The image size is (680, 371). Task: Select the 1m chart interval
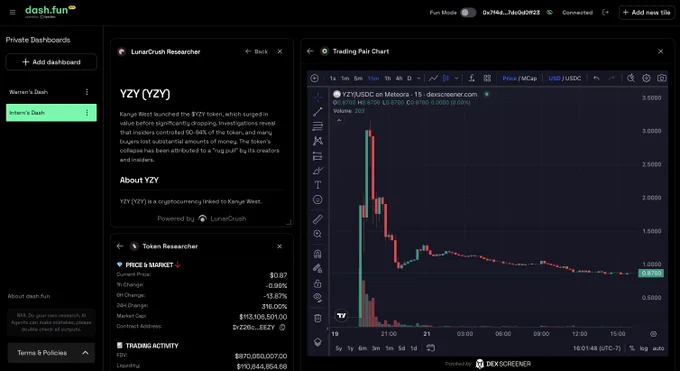[x=345, y=79]
